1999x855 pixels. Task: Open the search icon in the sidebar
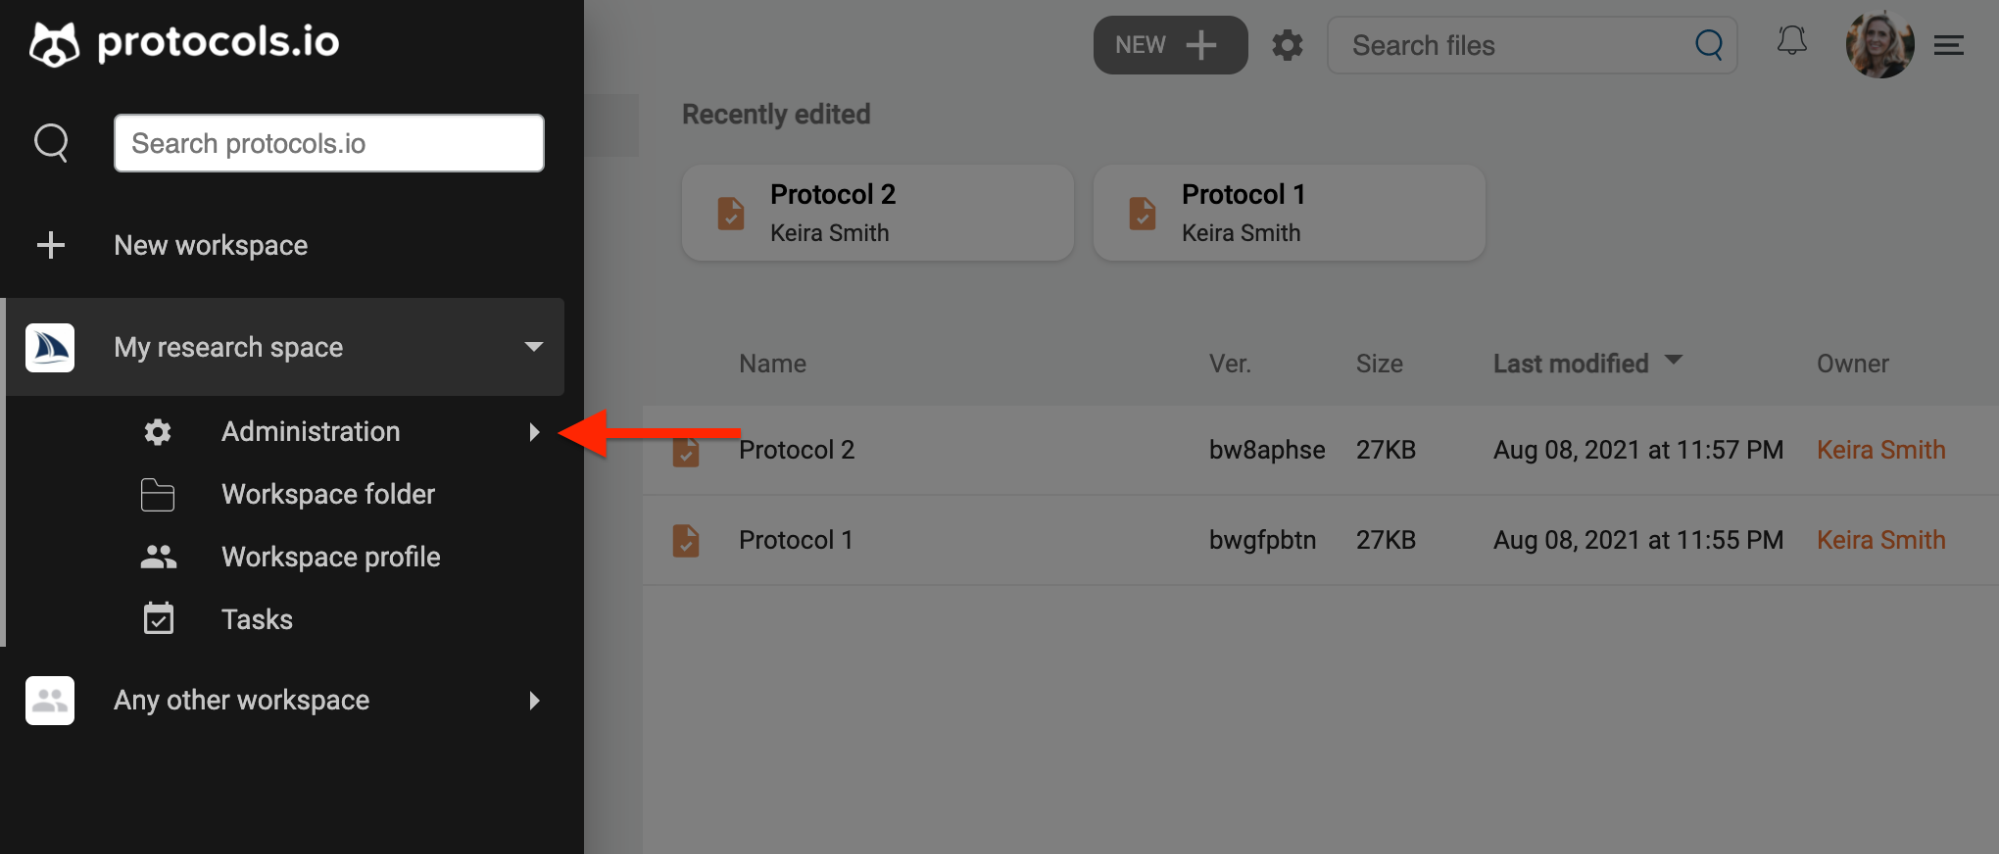[51, 142]
